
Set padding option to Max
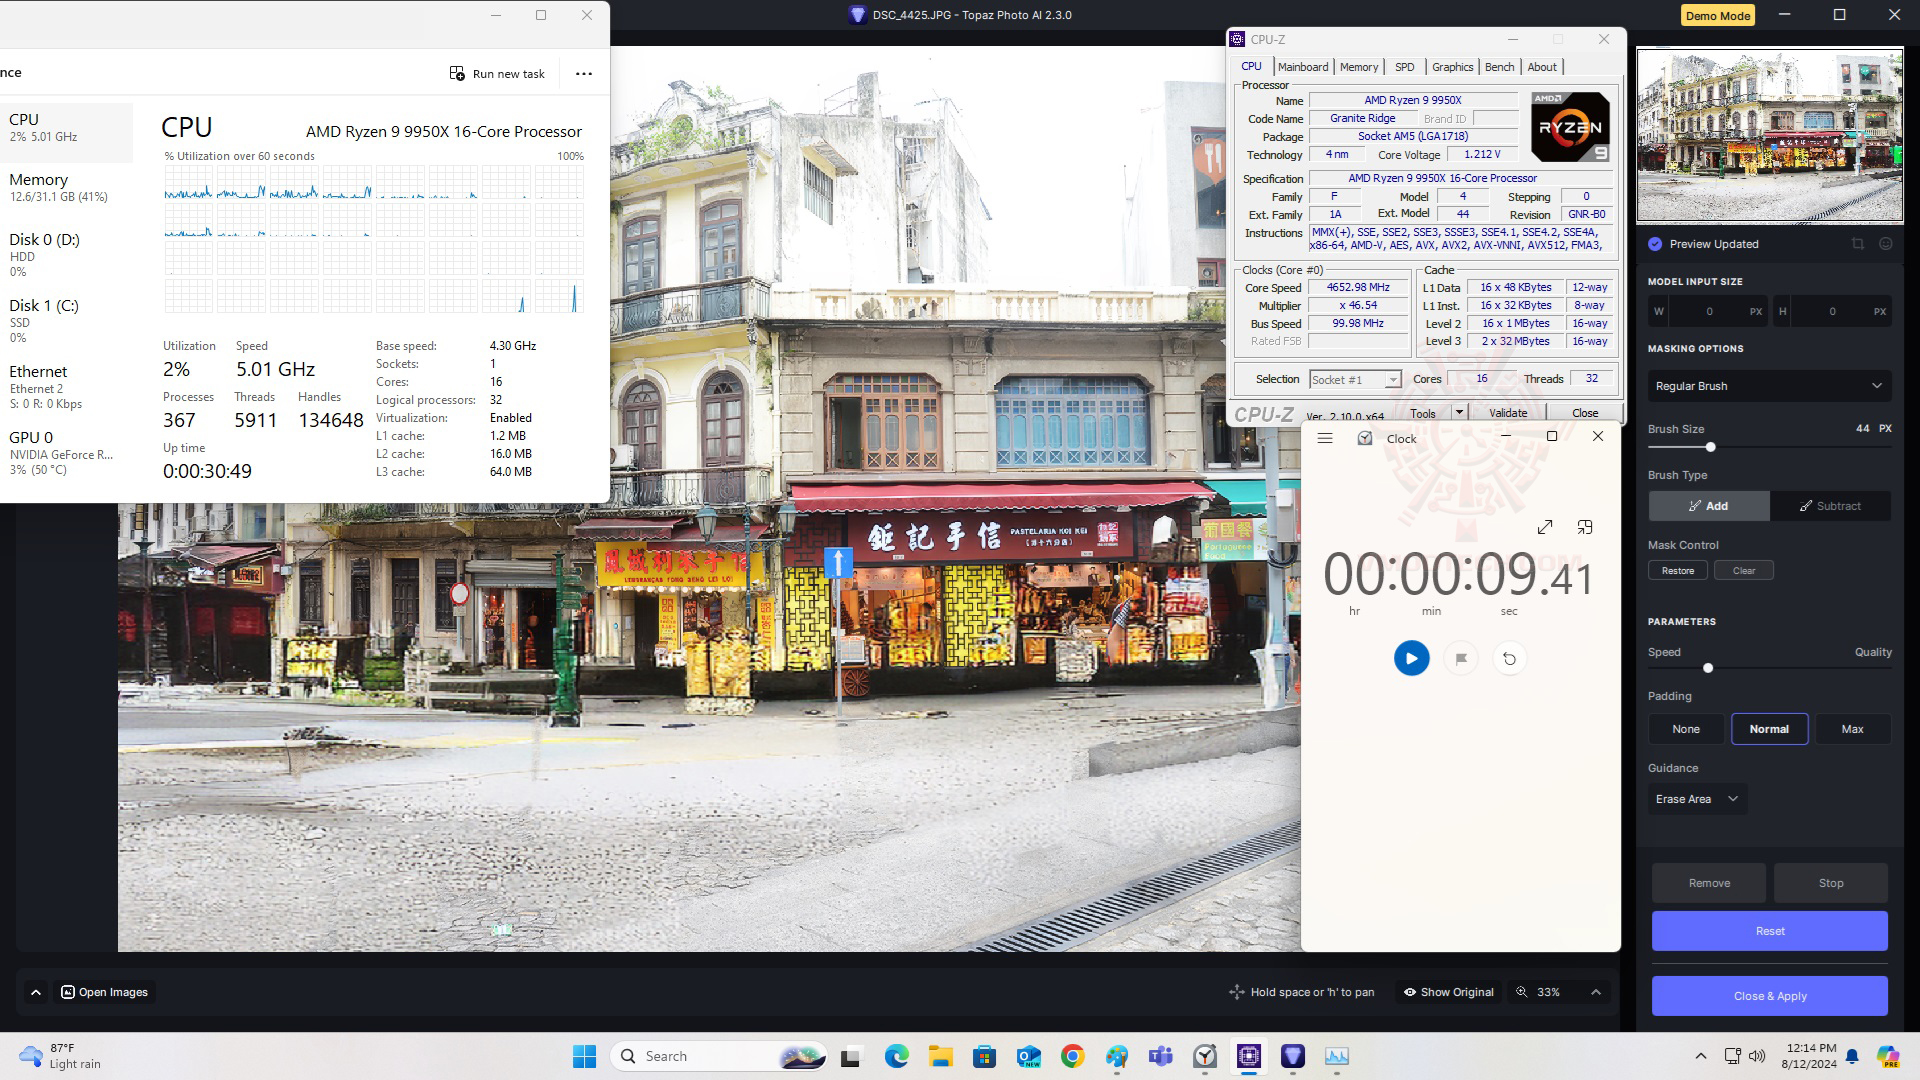point(1852,729)
